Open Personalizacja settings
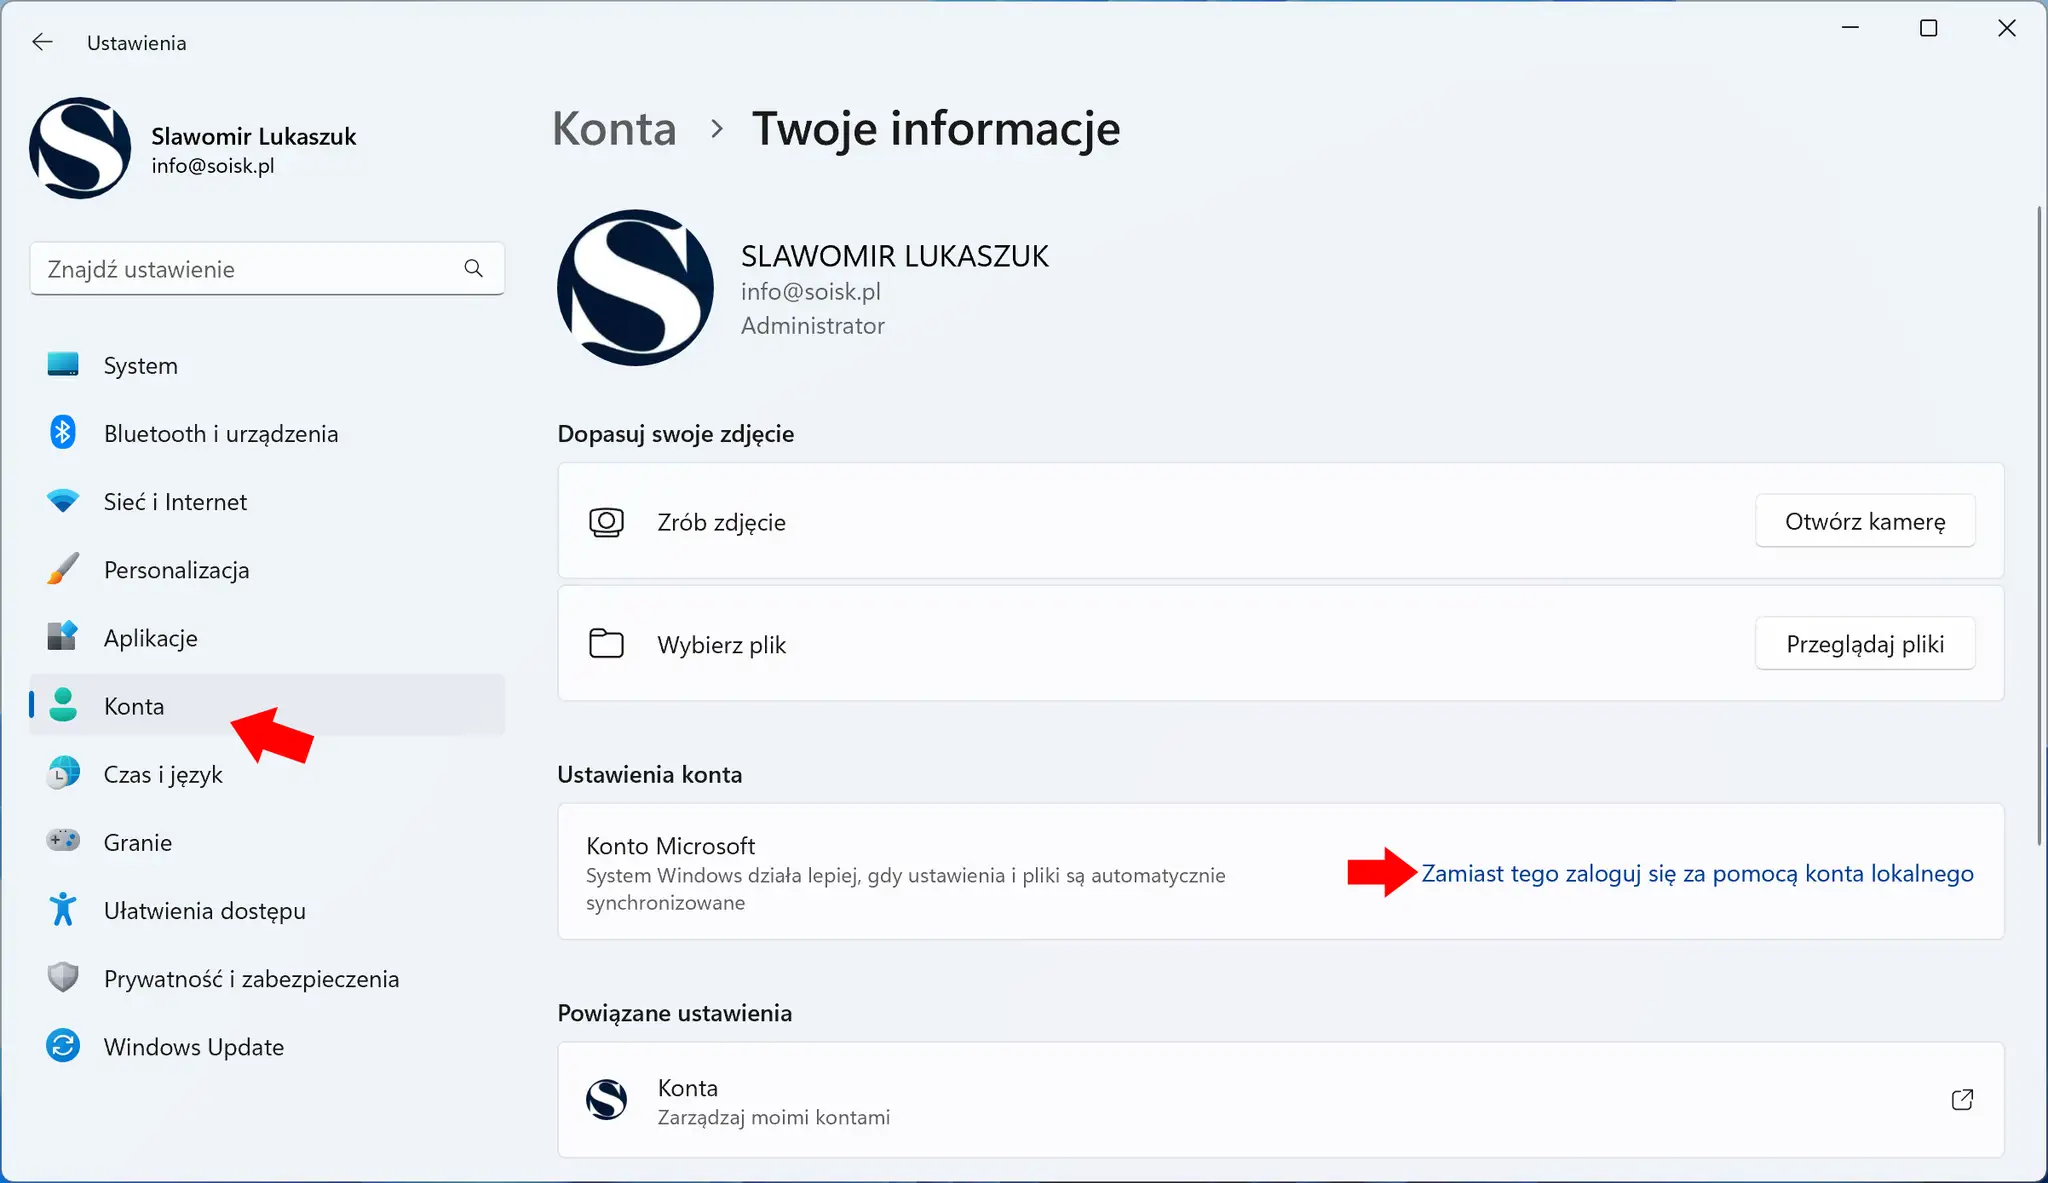Viewport: 2048px width, 1183px height. (x=176, y=569)
